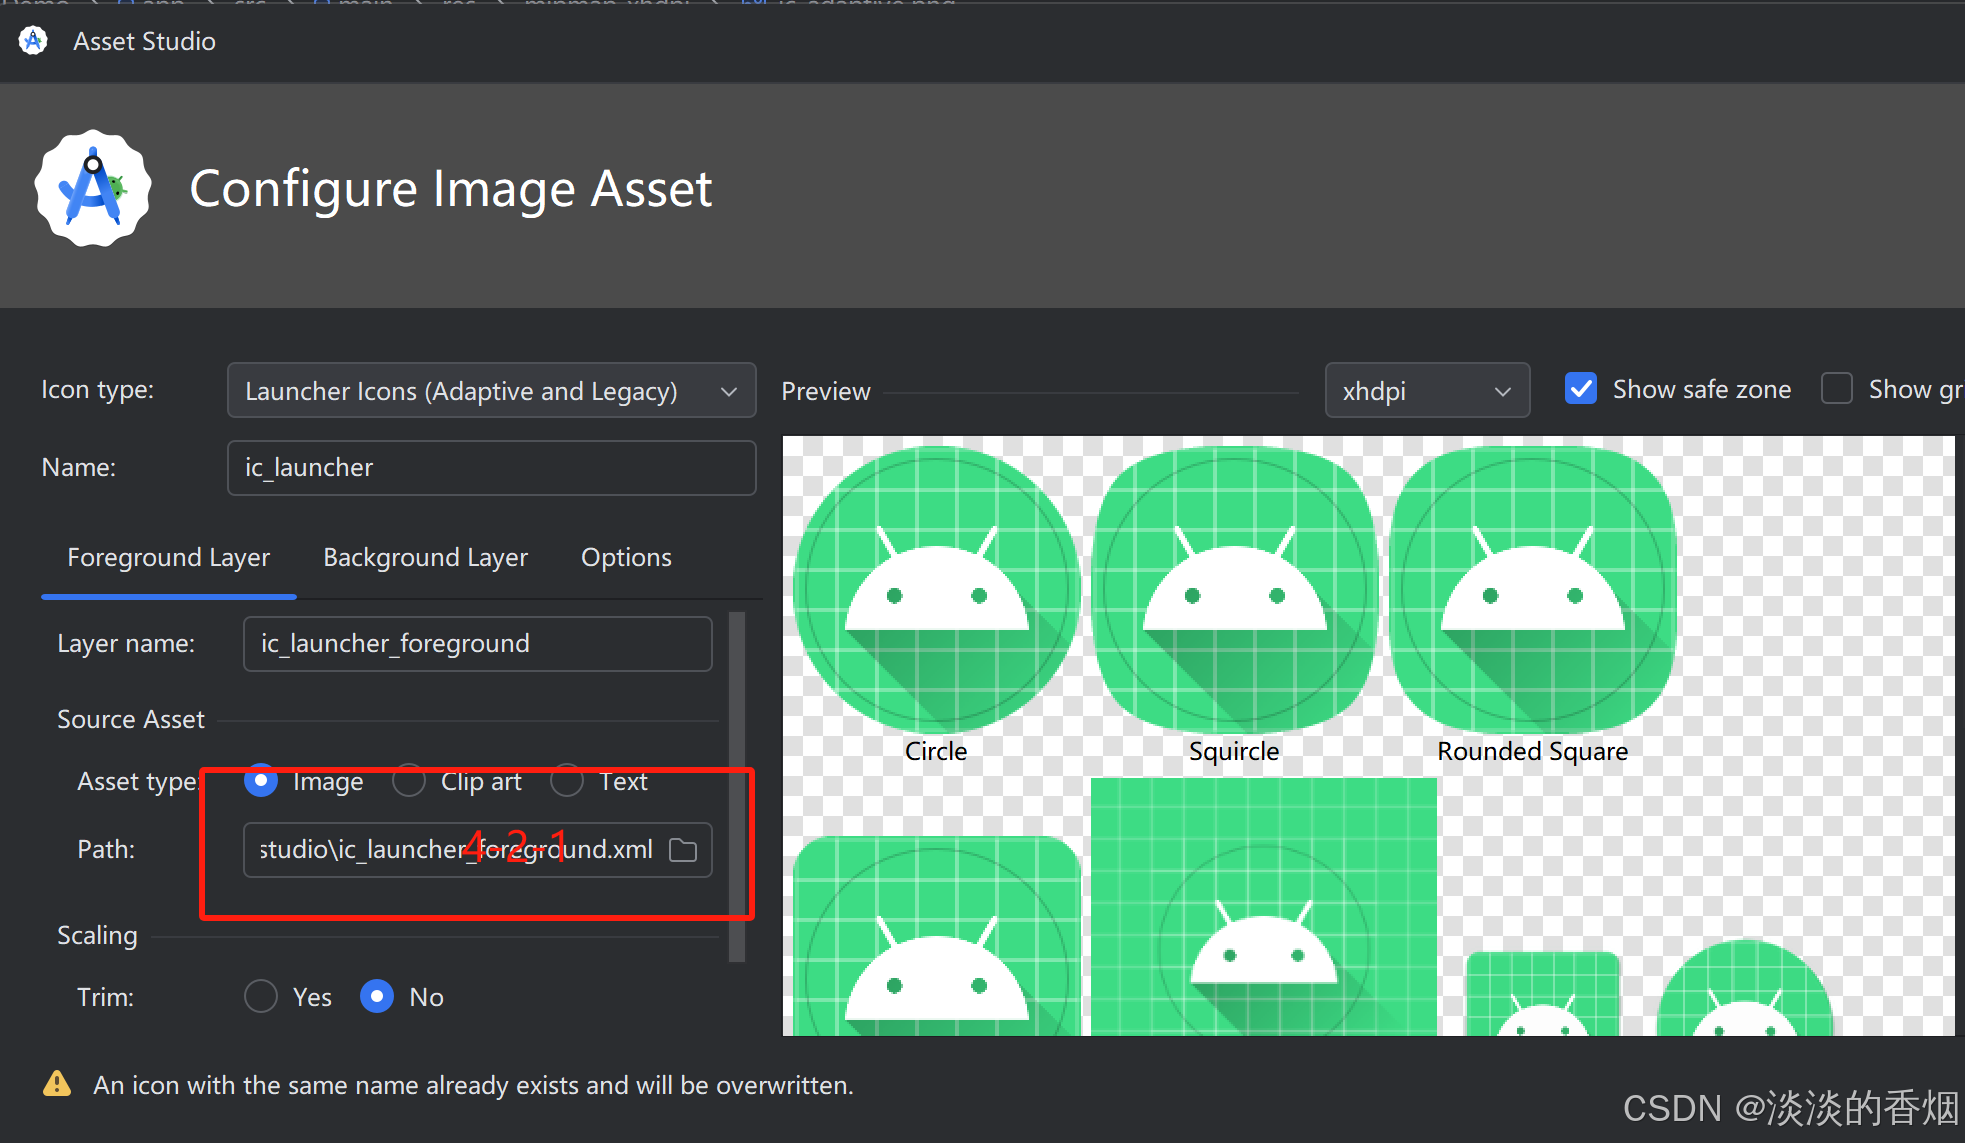The height and width of the screenshot is (1143, 1965).
Task: Open the Icon type dropdown
Action: 492,390
